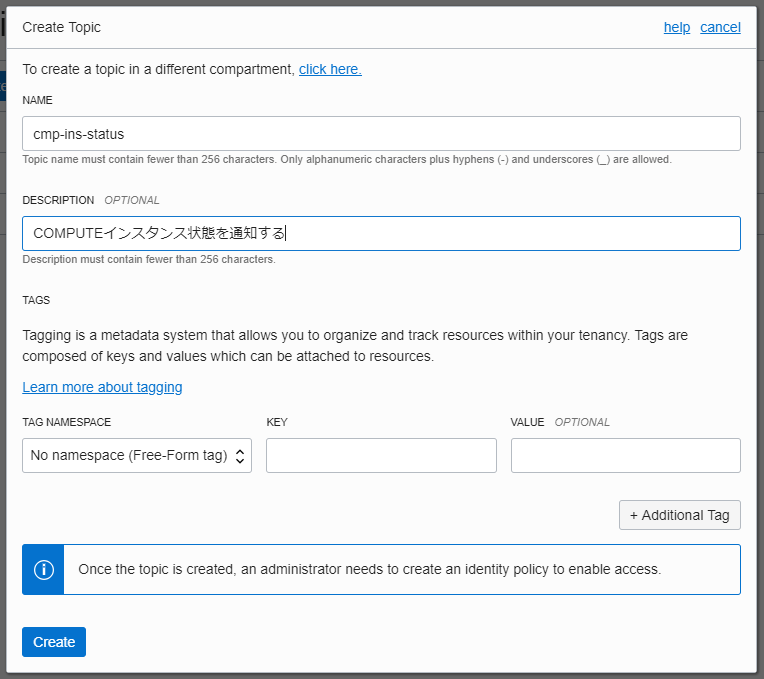Click the info icon in the notice banner
This screenshot has height=679, width=764.
[43, 569]
